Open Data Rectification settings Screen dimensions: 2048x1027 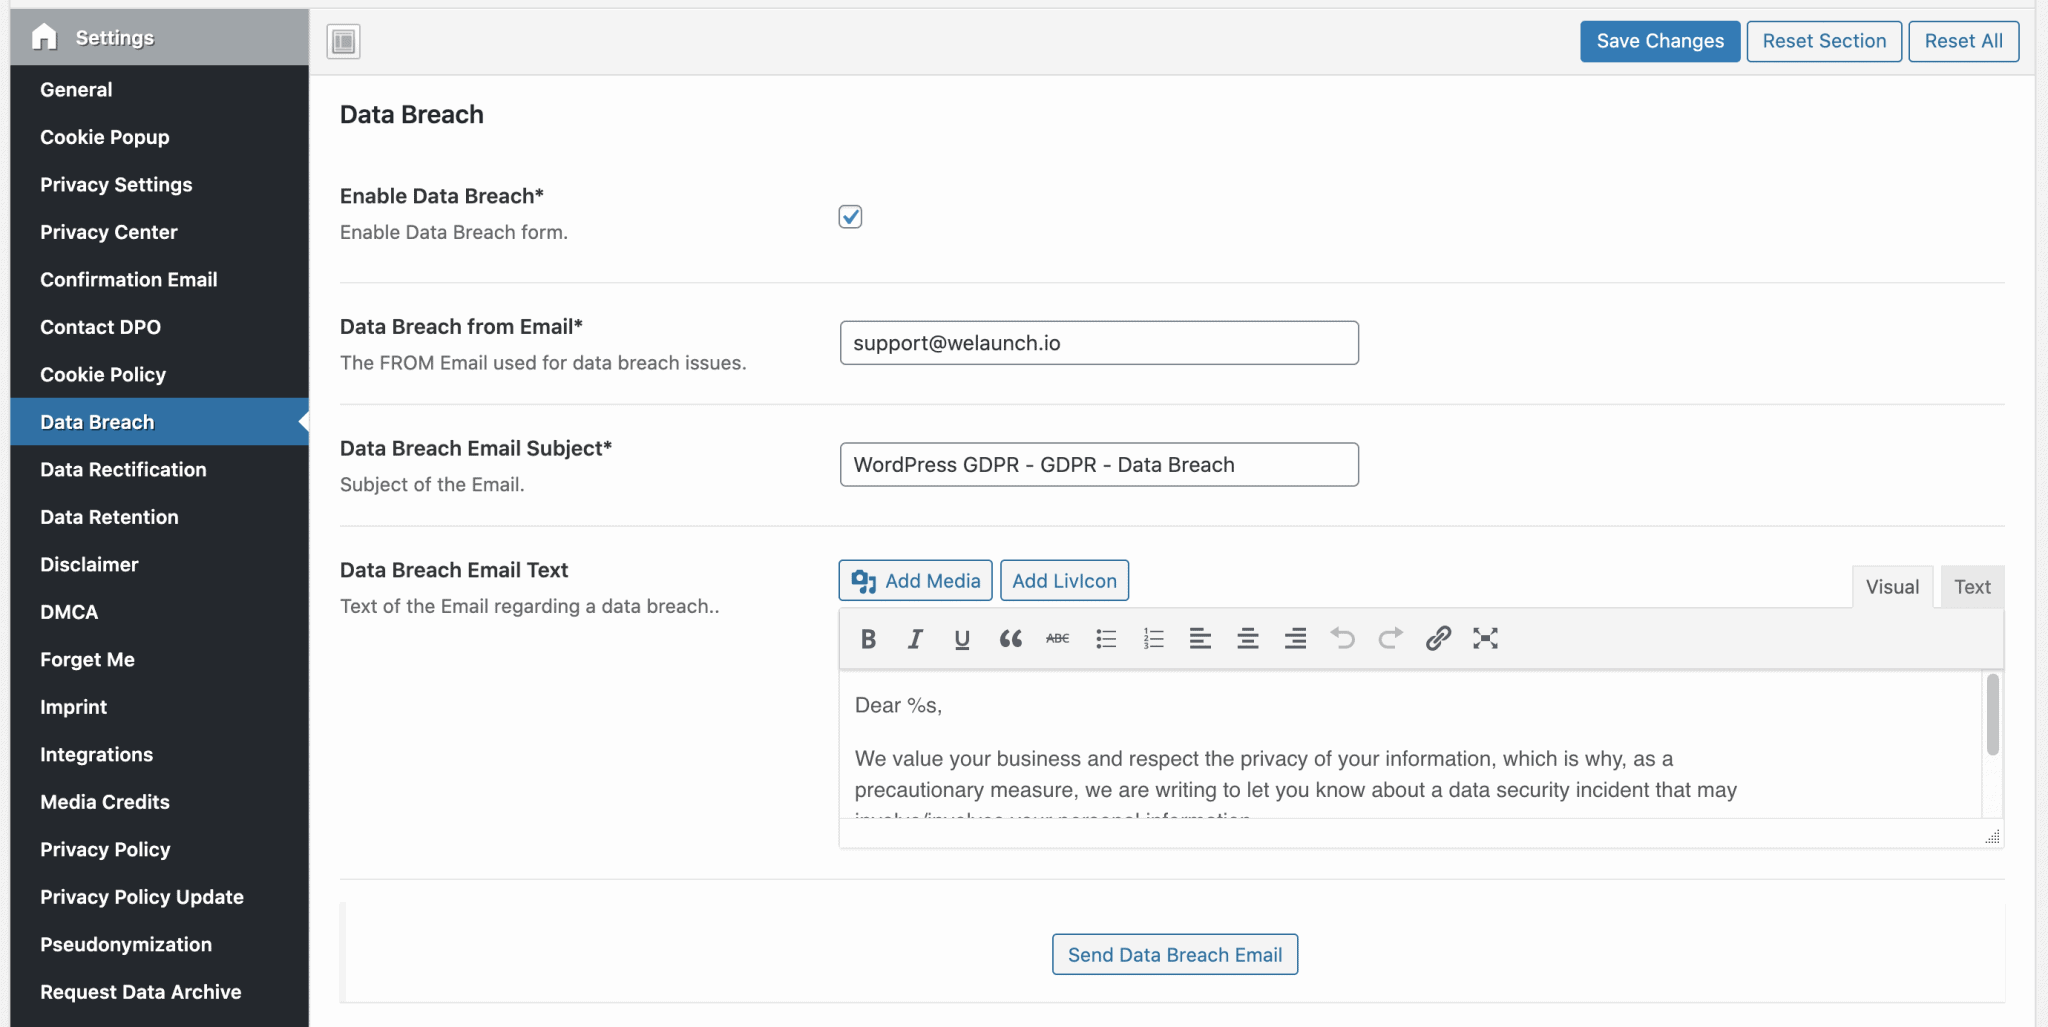pos(122,469)
